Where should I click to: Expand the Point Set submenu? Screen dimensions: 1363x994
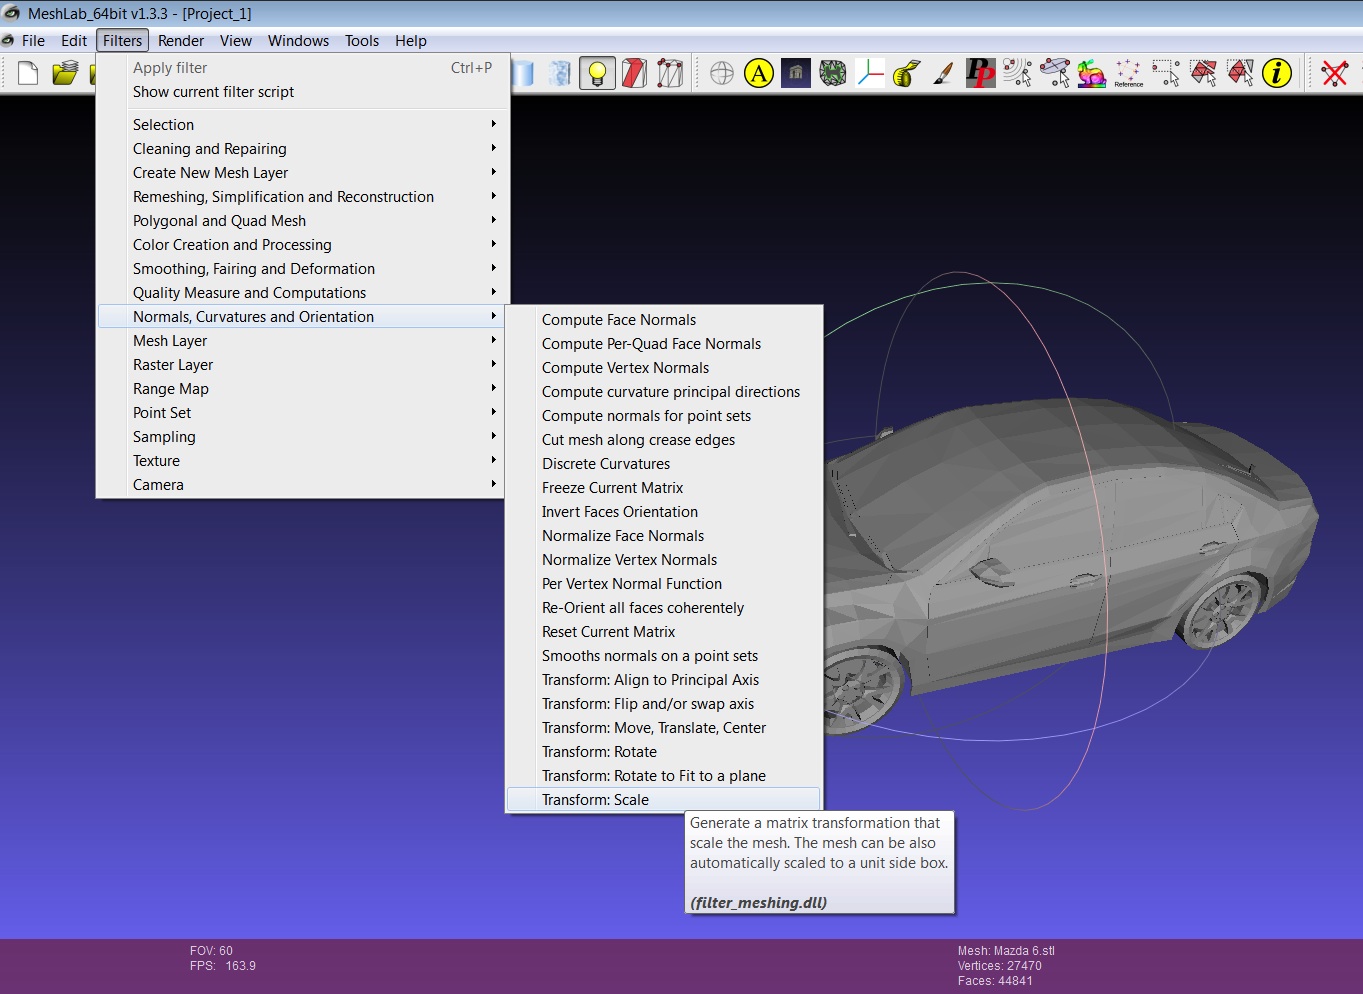pos(162,412)
